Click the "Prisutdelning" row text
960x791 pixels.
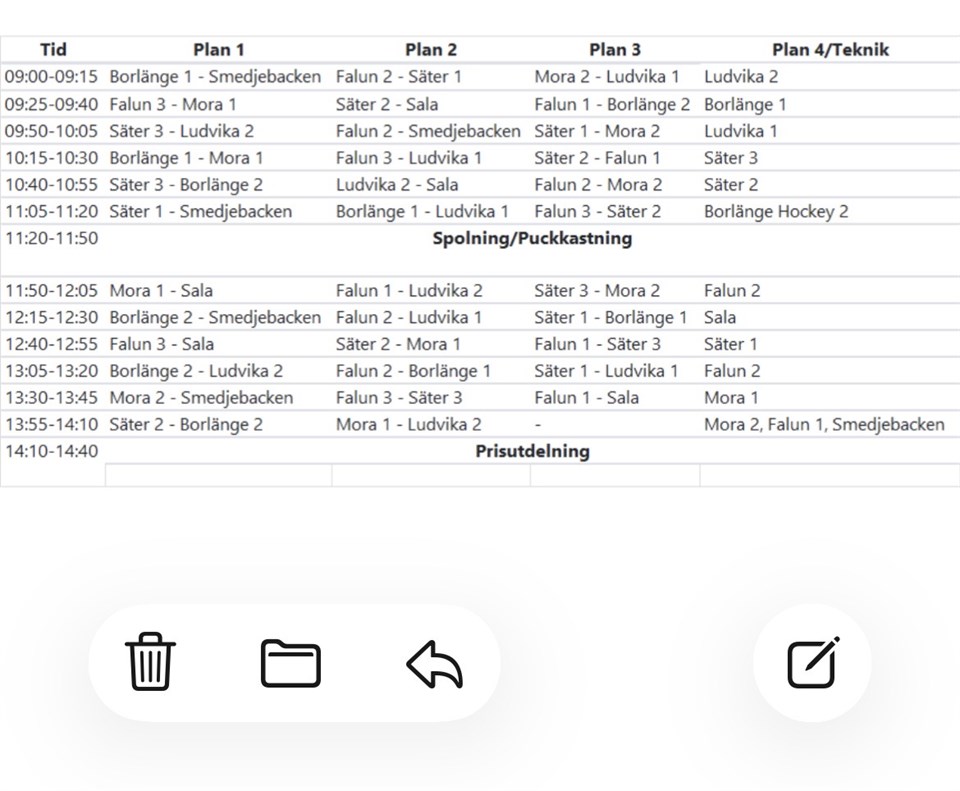(x=532, y=451)
